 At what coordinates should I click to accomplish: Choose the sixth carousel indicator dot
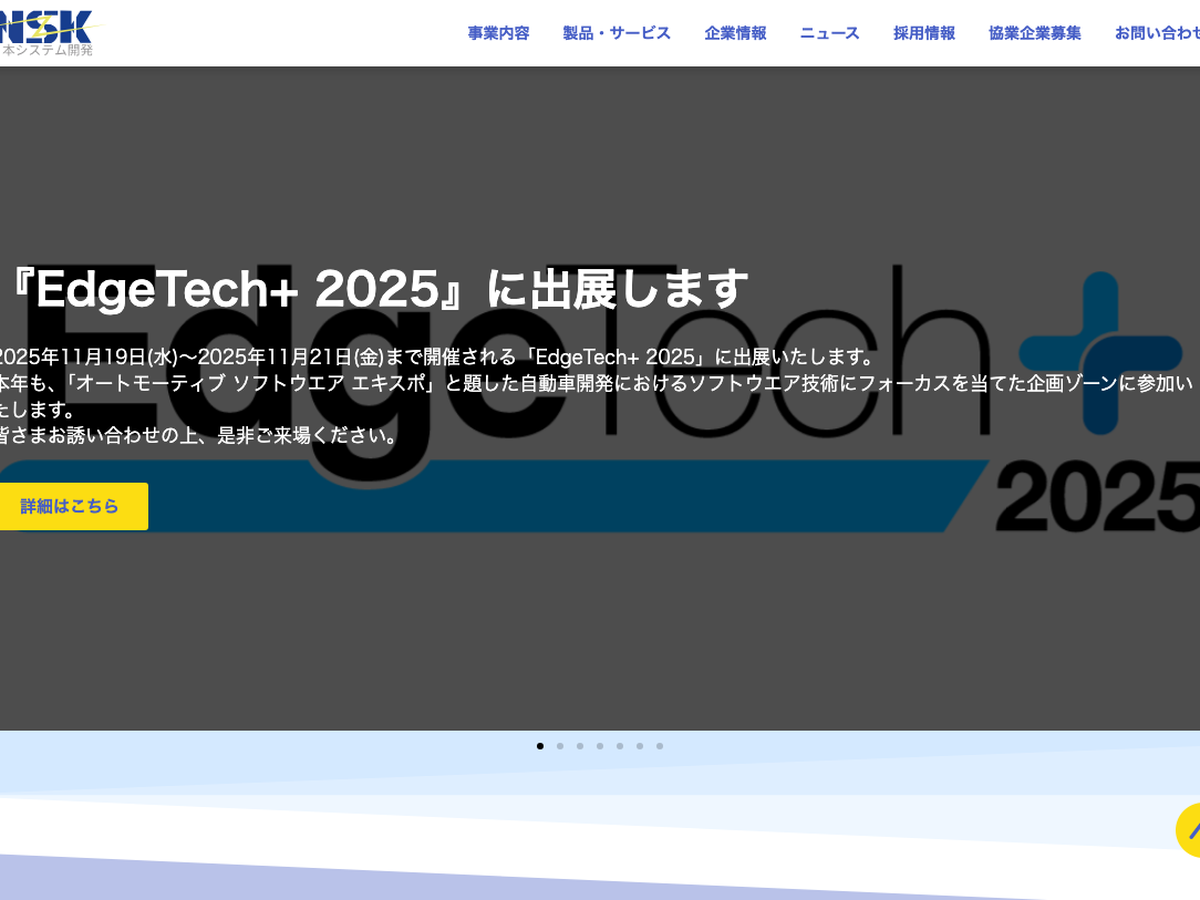[x=640, y=746]
